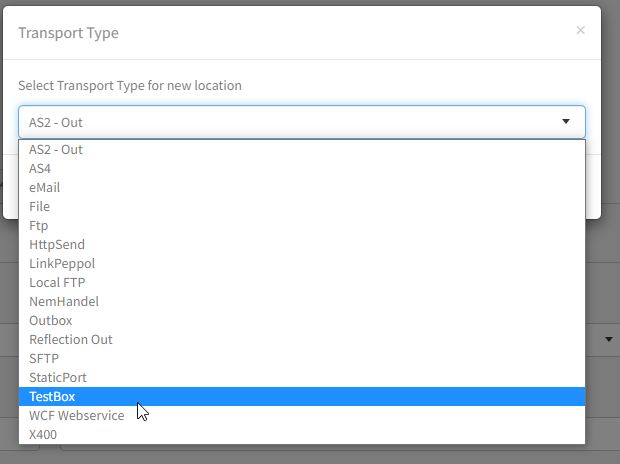
Task: Collapse the Transport Type dropdown arrow
Action: pyautogui.click(x=565, y=122)
